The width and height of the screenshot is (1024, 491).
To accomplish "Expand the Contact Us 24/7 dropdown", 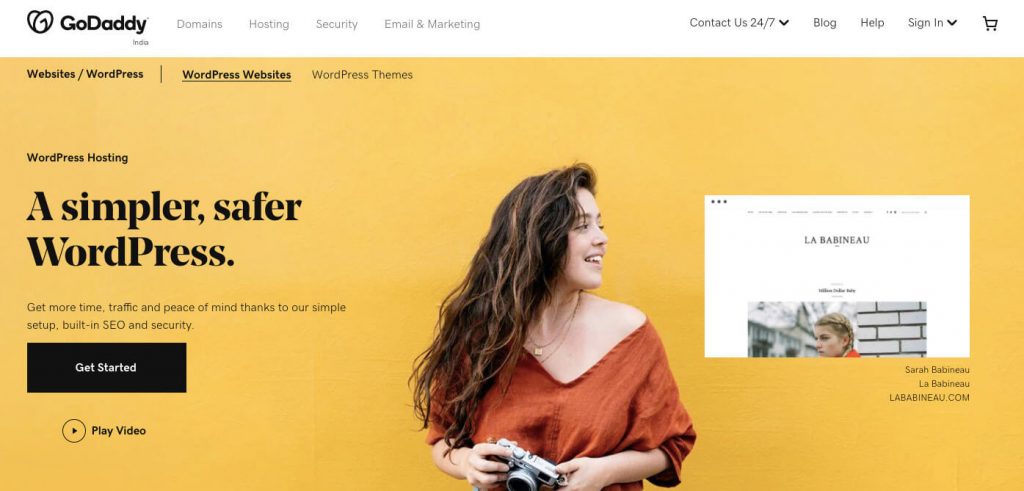I will pyautogui.click(x=739, y=23).
